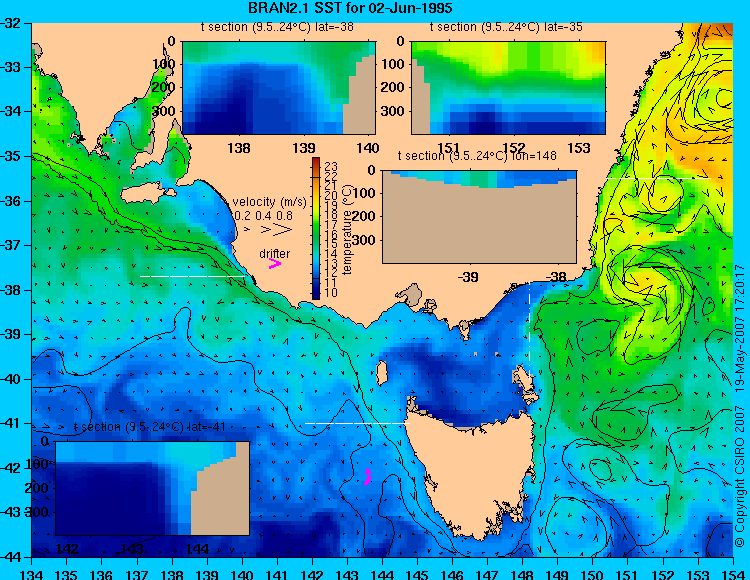The image size is (750, 580).
Task: Click the 19-May-2007 17:20:17 timestamp
Action: click(740, 328)
